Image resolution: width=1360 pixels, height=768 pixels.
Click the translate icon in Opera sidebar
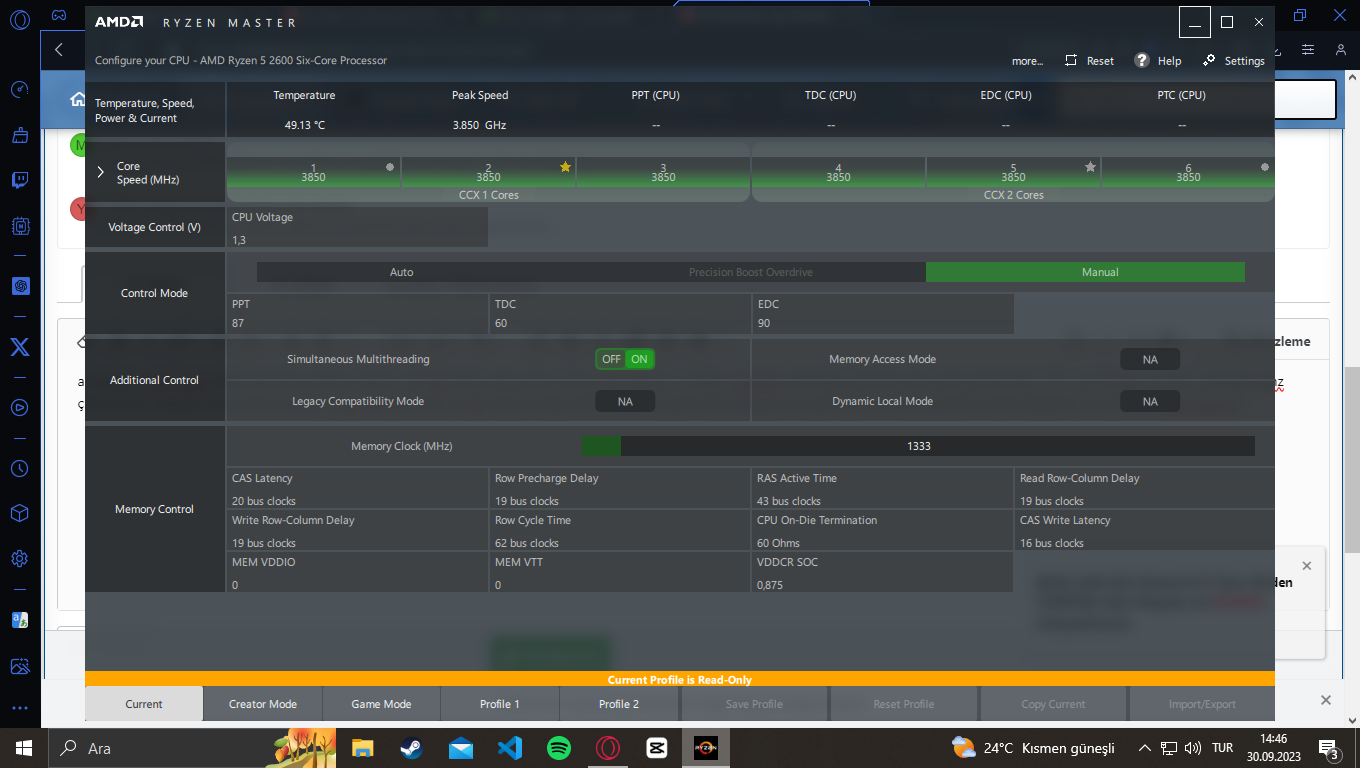point(20,620)
